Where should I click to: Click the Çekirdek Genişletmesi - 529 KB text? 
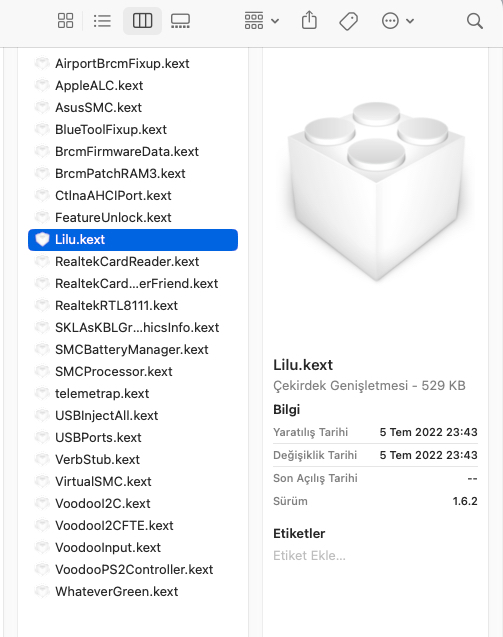(369, 386)
